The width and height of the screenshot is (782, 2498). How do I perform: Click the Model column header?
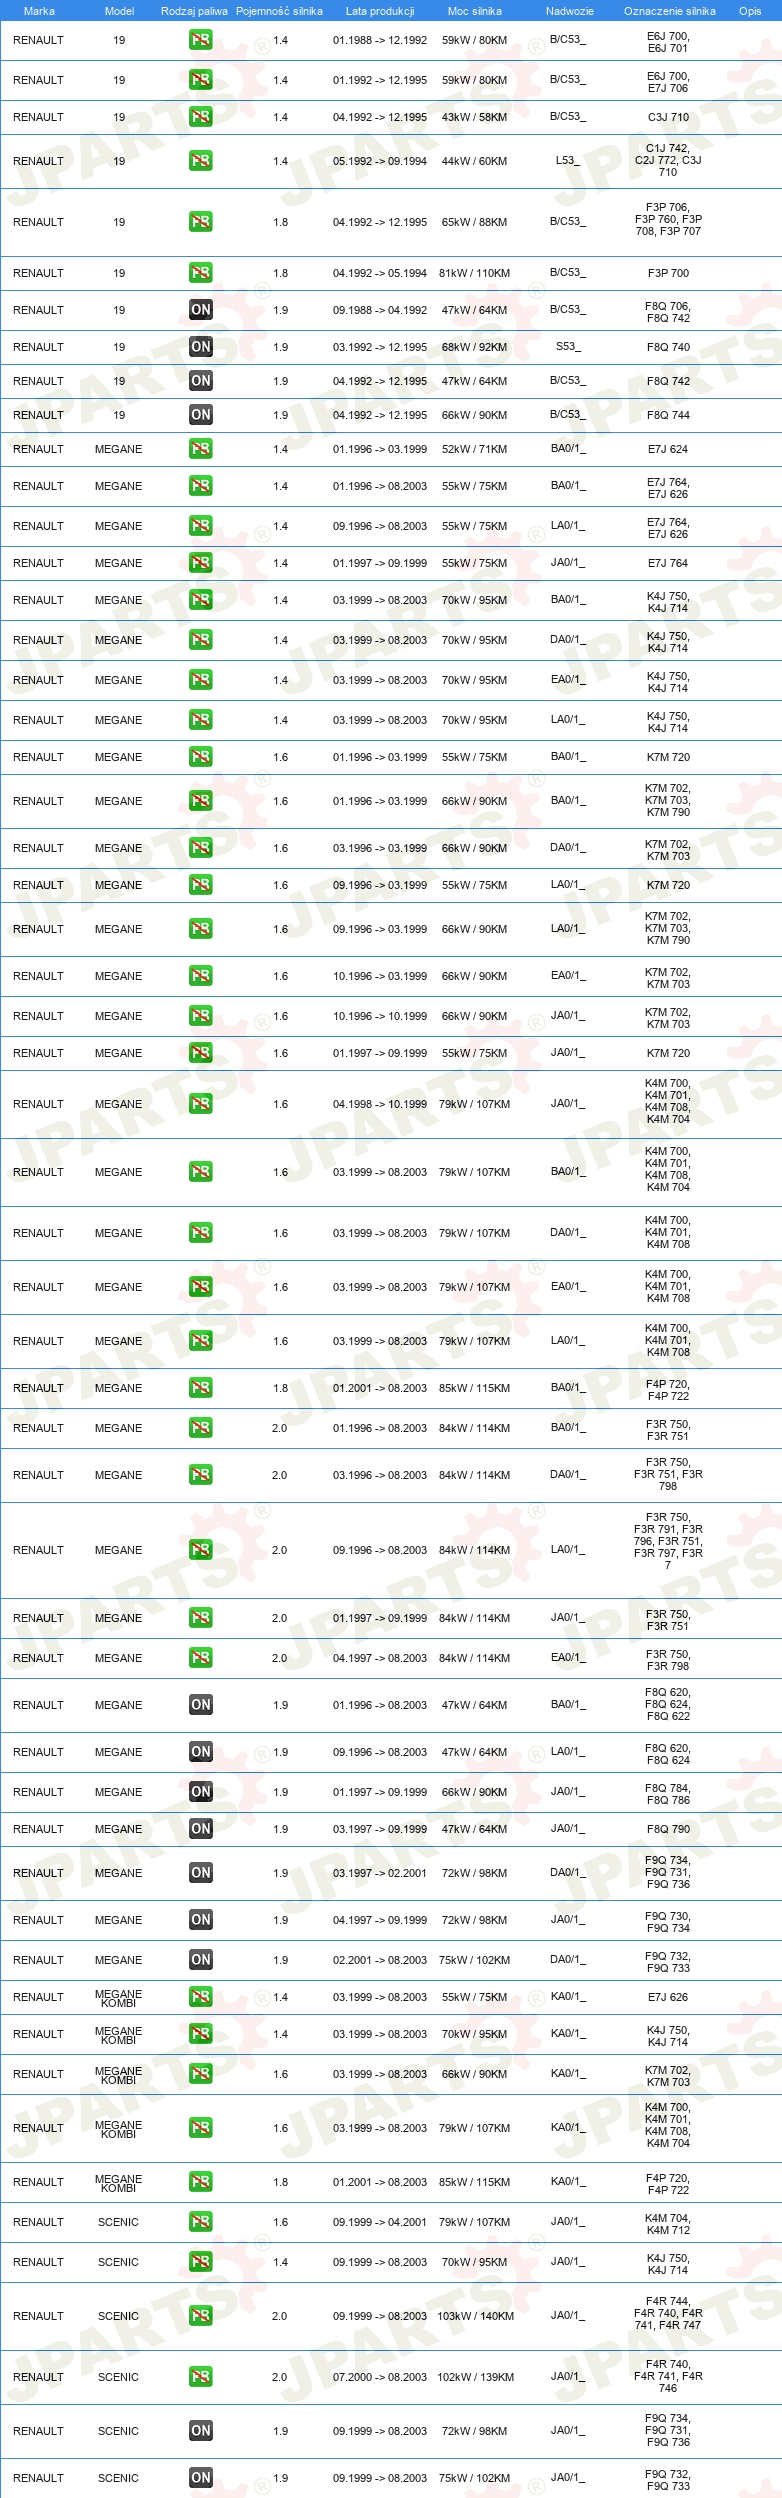pos(119,11)
